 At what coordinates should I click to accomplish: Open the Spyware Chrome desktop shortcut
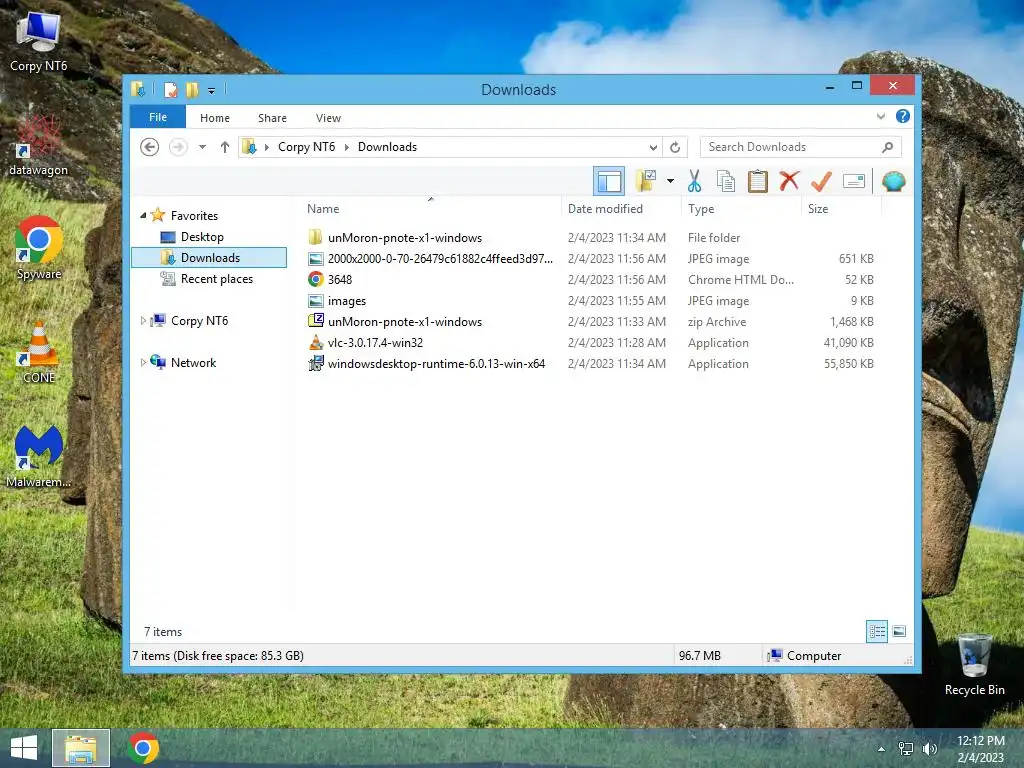[39, 248]
